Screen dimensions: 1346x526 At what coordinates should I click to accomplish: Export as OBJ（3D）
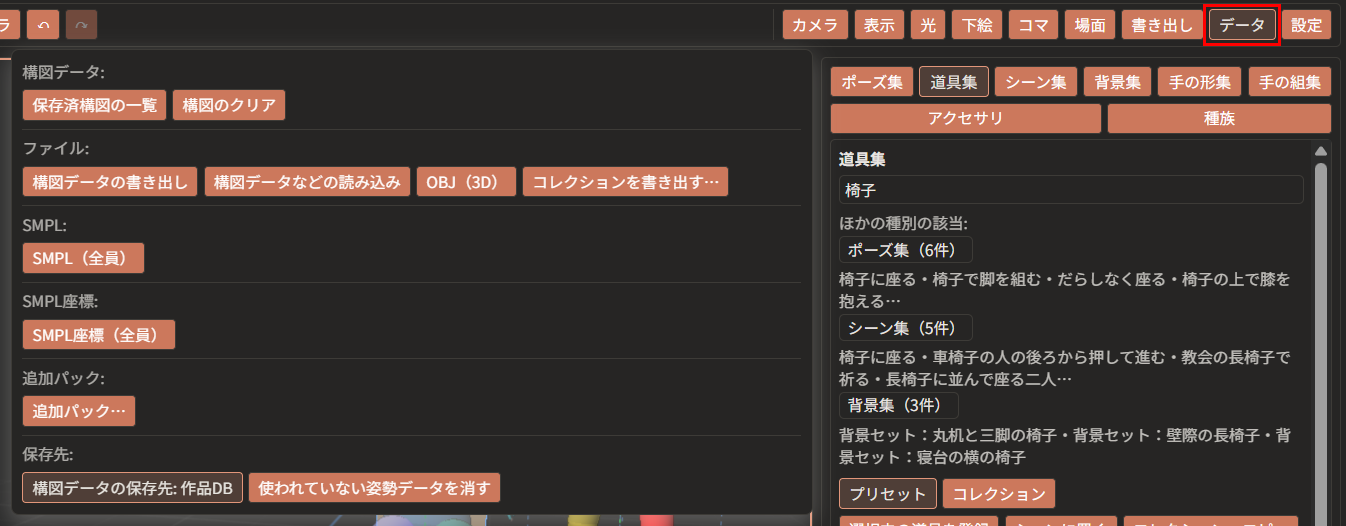point(467,182)
